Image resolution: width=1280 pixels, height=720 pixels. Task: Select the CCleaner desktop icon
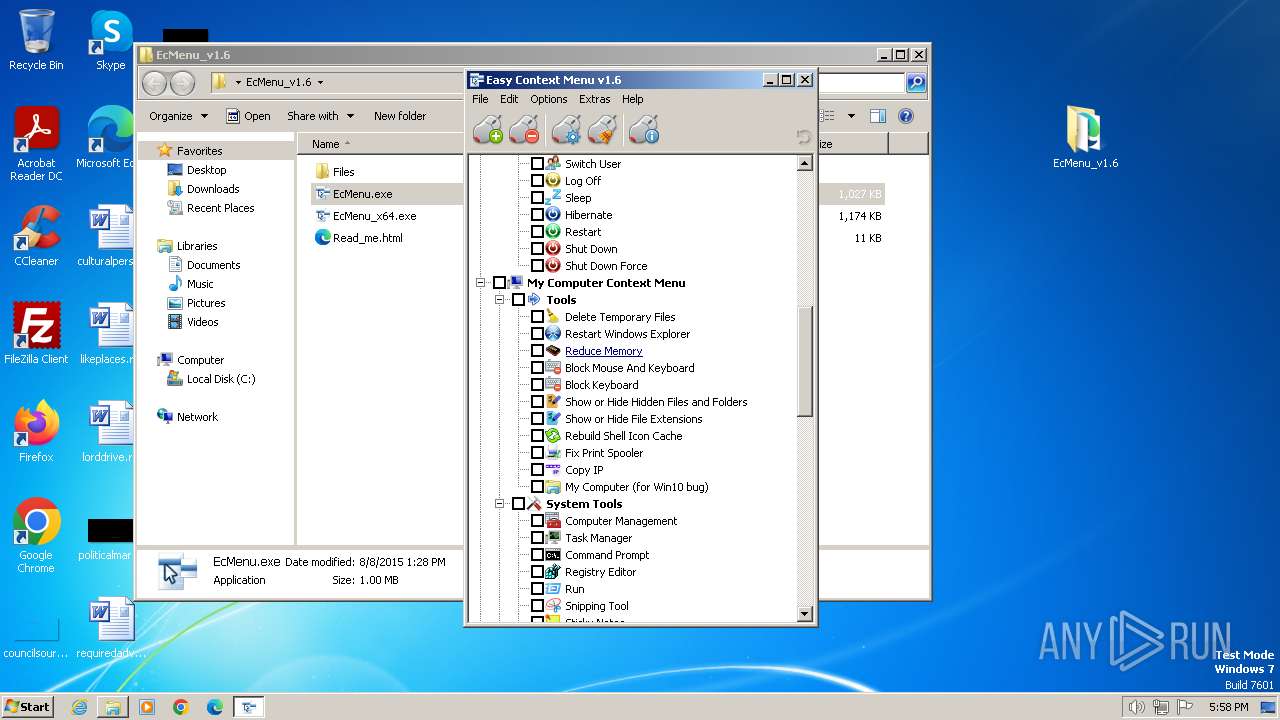click(36, 236)
